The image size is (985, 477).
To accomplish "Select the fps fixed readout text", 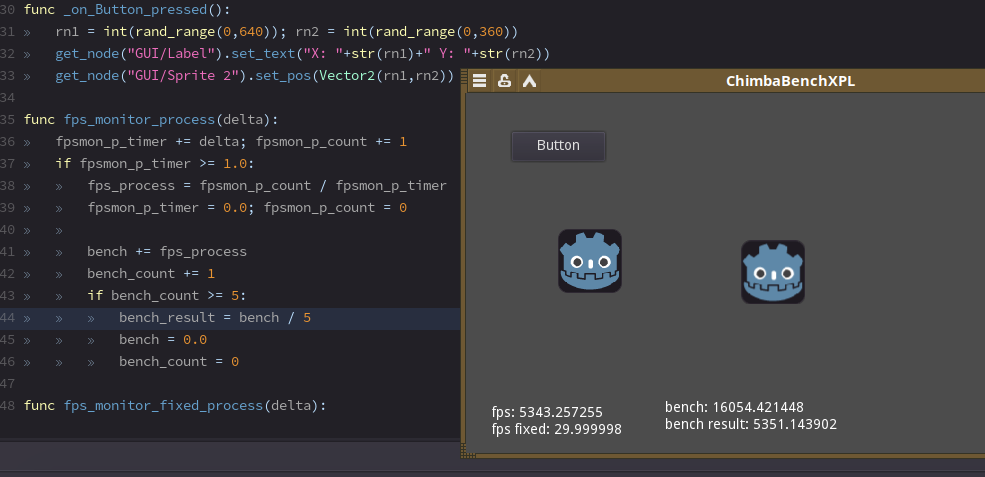I will (556, 429).
